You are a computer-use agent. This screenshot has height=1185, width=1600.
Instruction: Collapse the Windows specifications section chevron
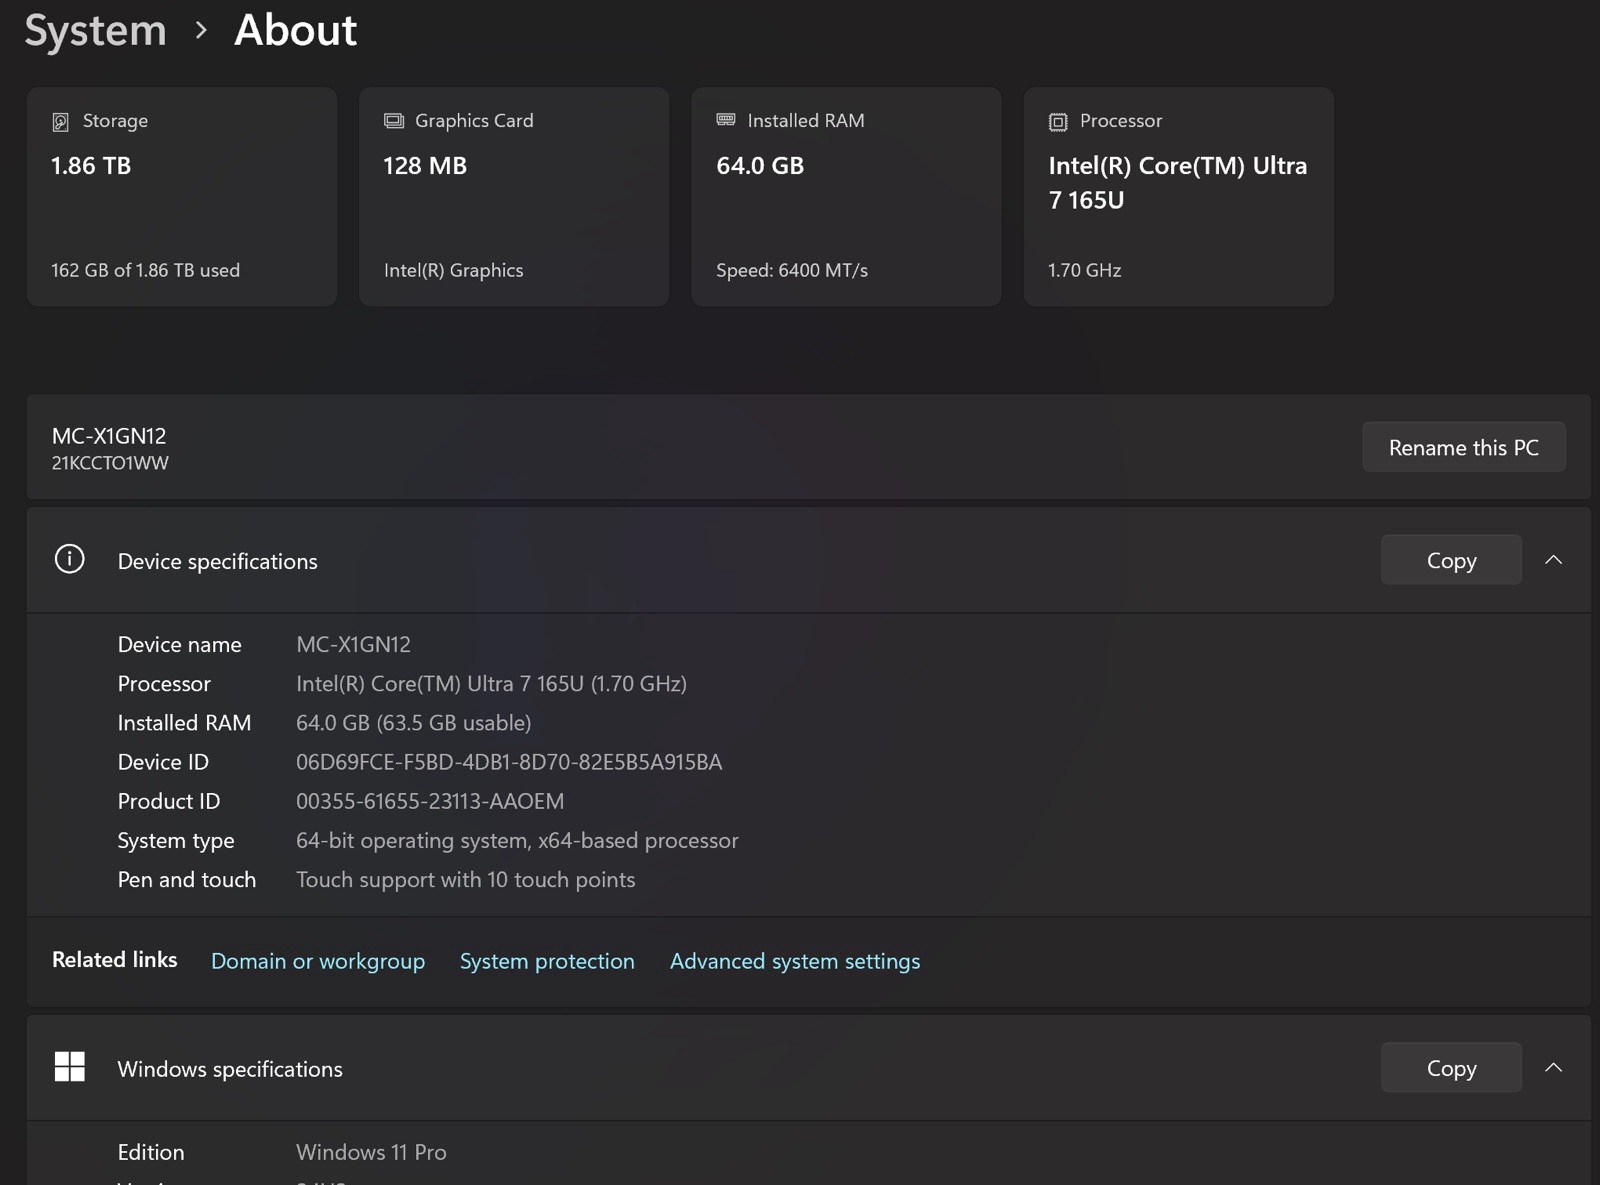[x=1553, y=1068]
